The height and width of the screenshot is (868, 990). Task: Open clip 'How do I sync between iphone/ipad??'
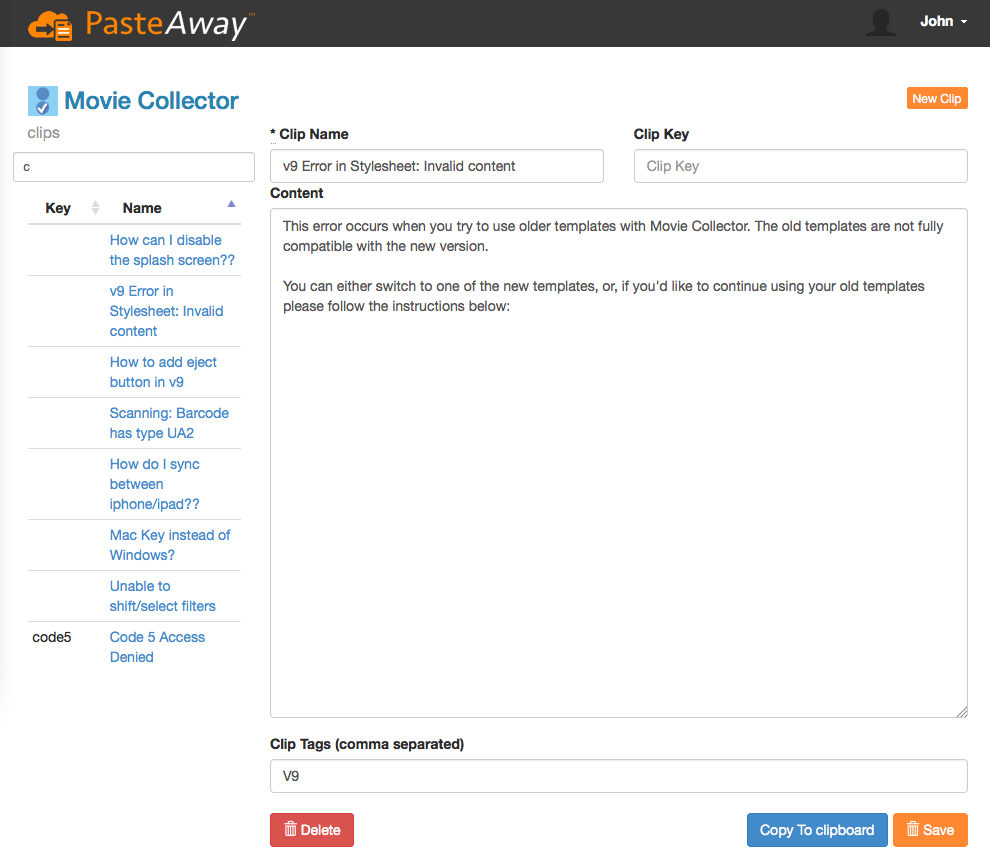[155, 484]
